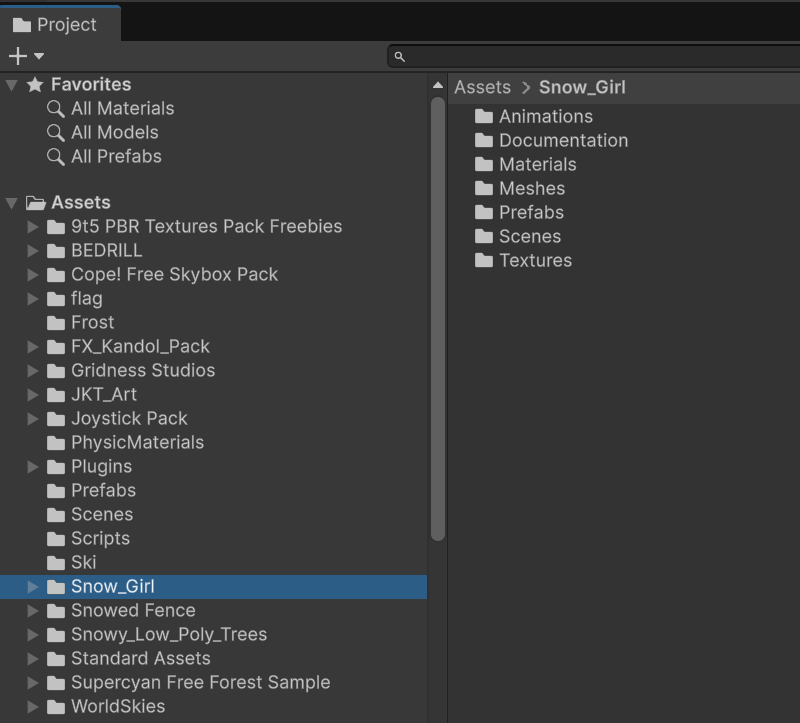The image size is (800, 723).
Task: Expand the JKT_Art folder arrow
Action: [33, 395]
